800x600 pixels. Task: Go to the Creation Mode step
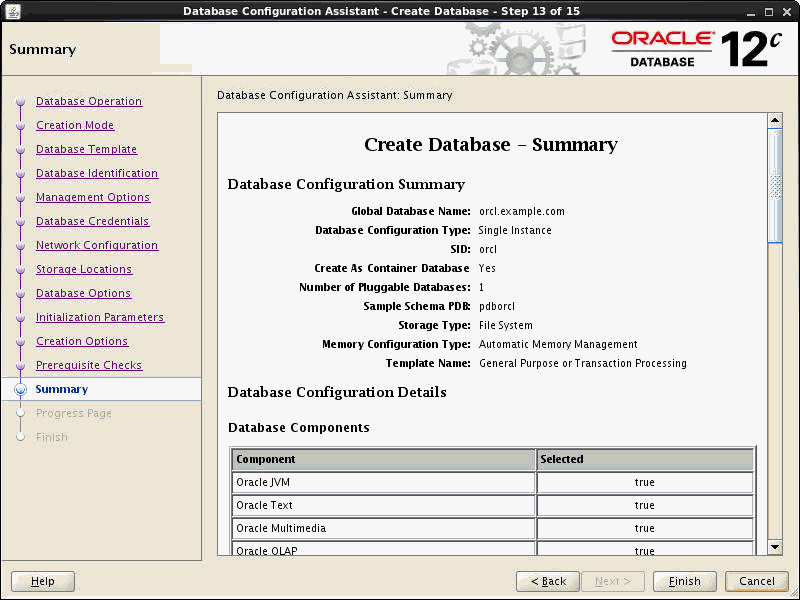point(75,125)
